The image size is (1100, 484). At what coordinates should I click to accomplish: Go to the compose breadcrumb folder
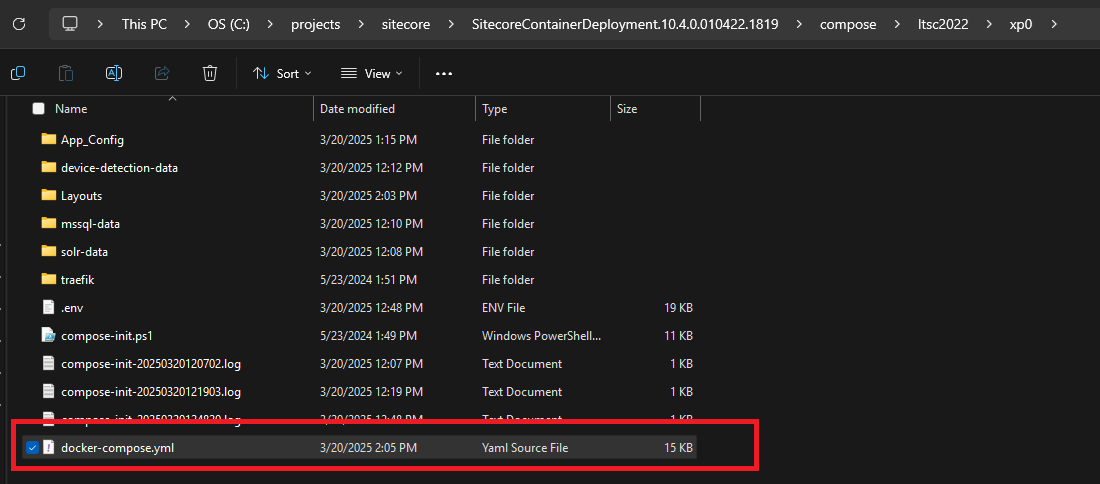coord(847,24)
